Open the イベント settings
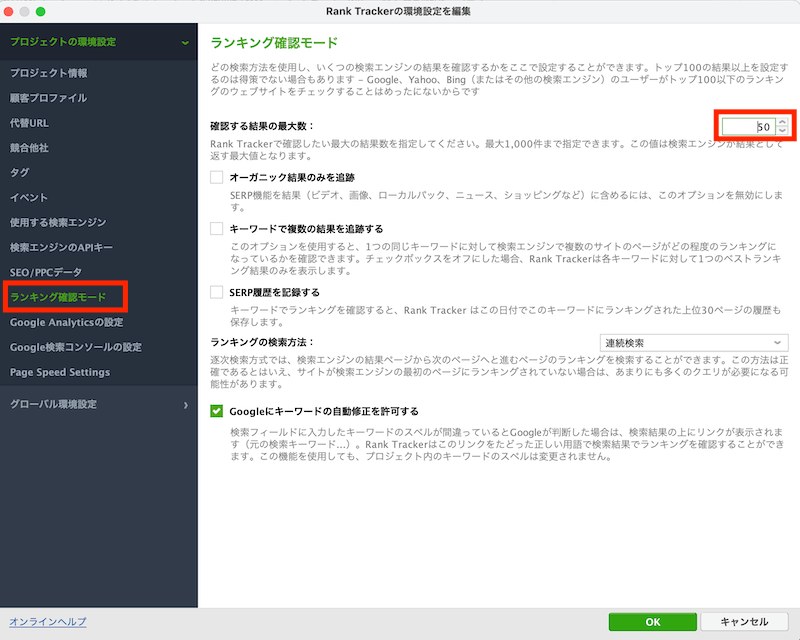800x640 pixels. tap(29, 198)
